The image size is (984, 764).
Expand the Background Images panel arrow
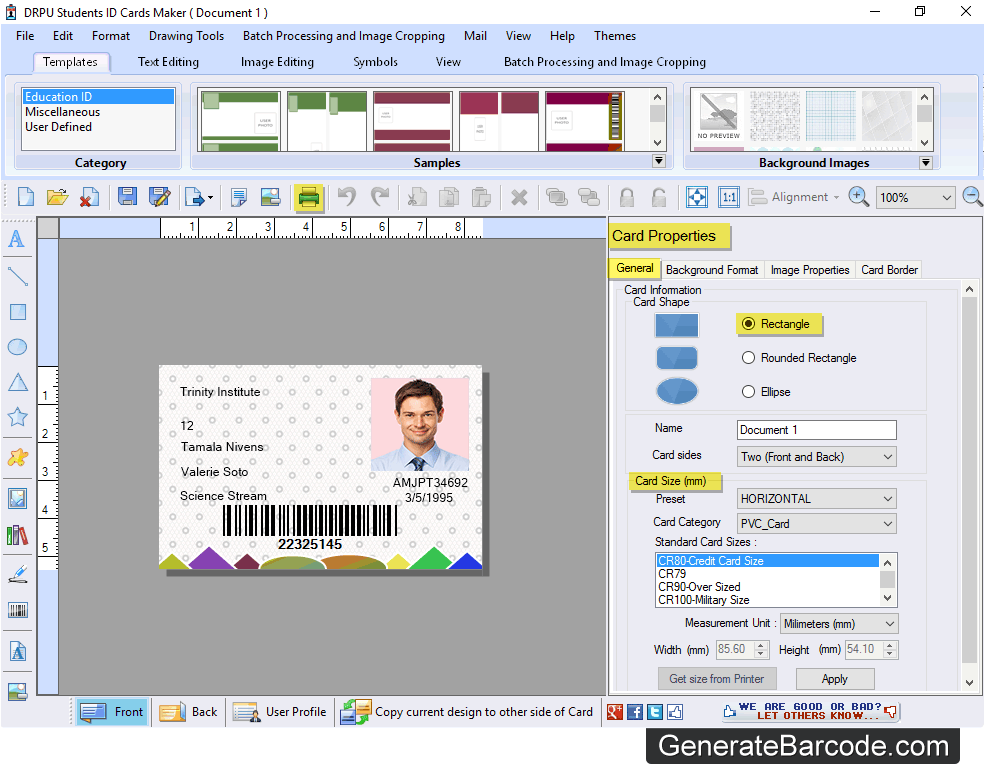click(925, 163)
